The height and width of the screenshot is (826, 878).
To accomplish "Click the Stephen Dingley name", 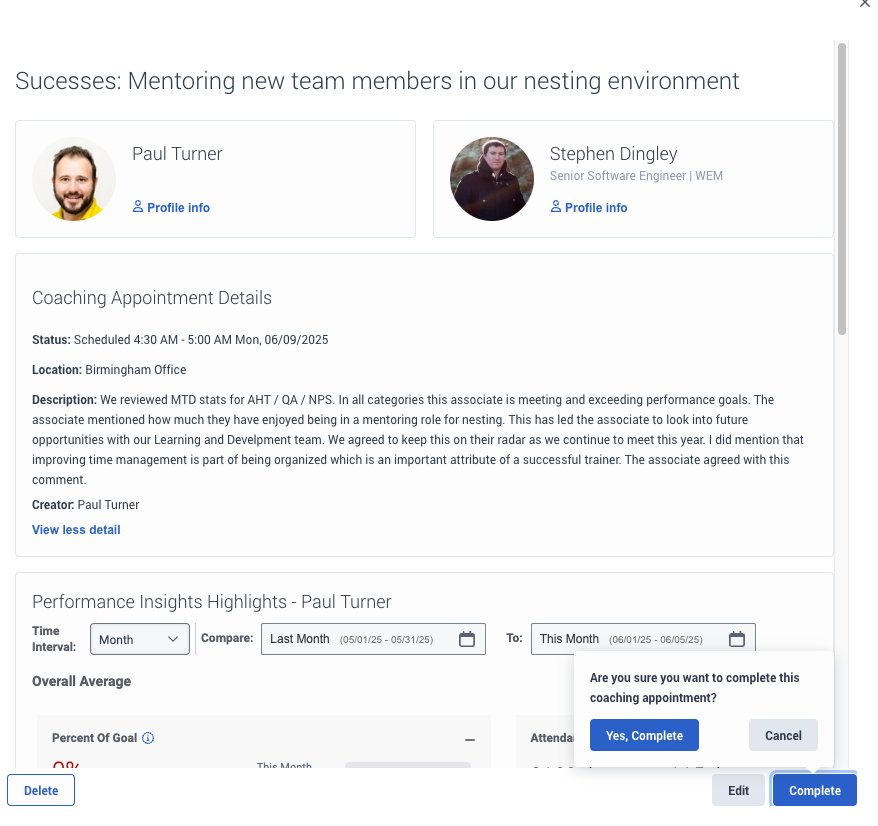I will (613, 153).
